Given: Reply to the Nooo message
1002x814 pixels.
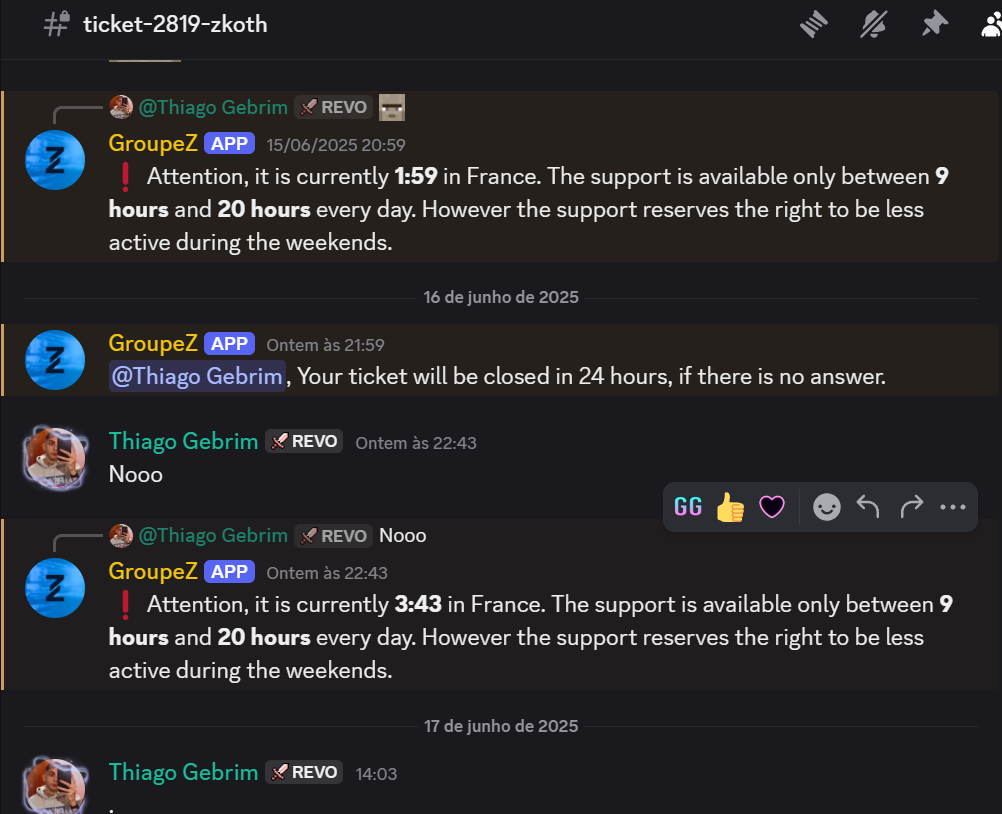Looking at the screenshot, I should 868,507.
